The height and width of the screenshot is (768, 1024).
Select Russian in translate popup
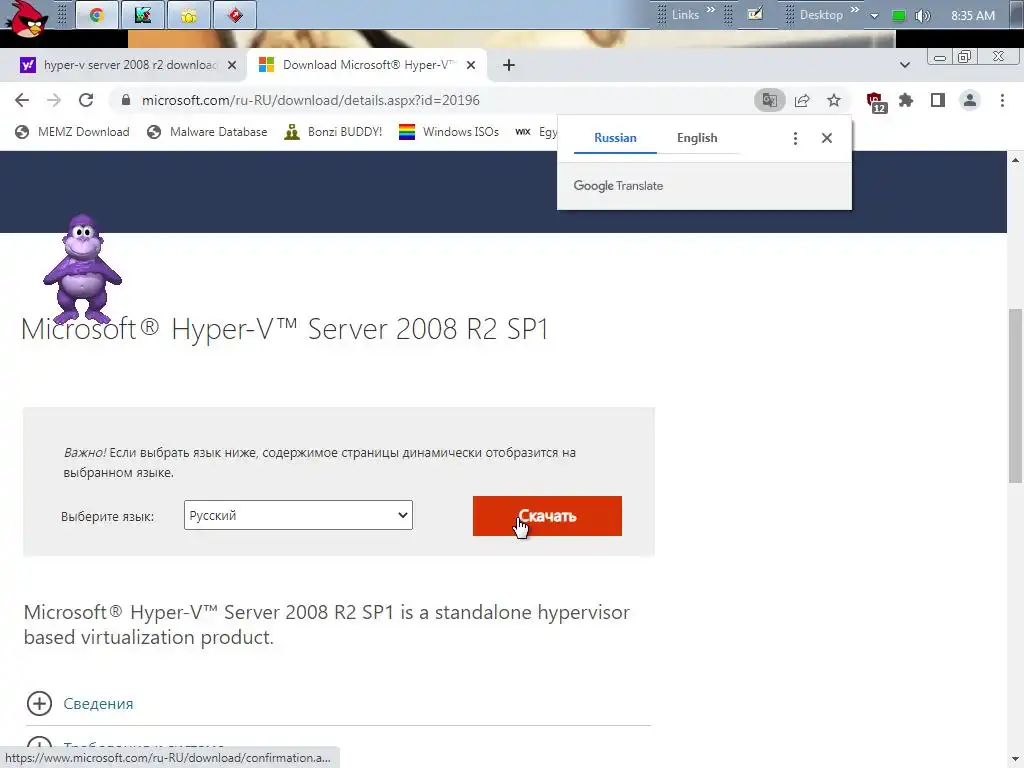click(x=615, y=138)
